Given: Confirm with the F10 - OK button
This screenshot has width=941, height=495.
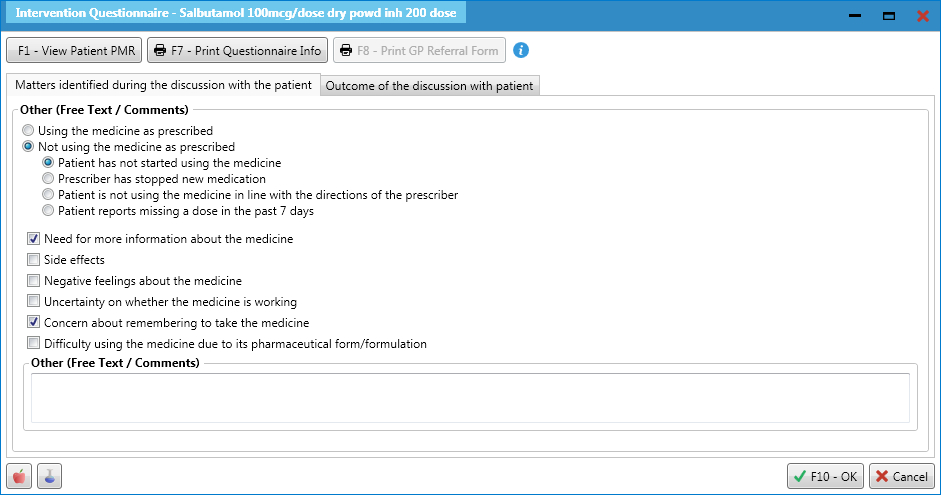Looking at the screenshot, I should pos(825,476).
